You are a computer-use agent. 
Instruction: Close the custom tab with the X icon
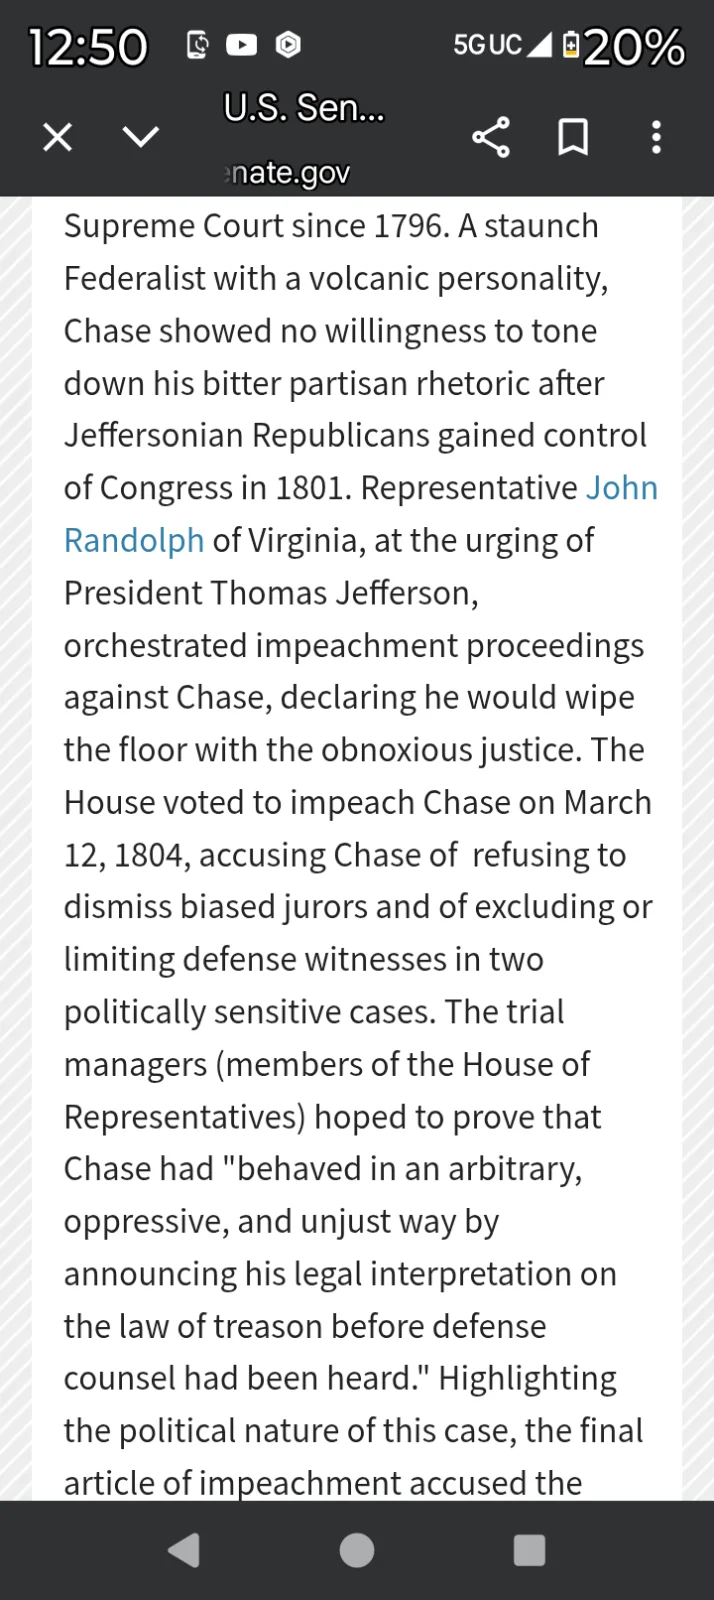coord(57,137)
